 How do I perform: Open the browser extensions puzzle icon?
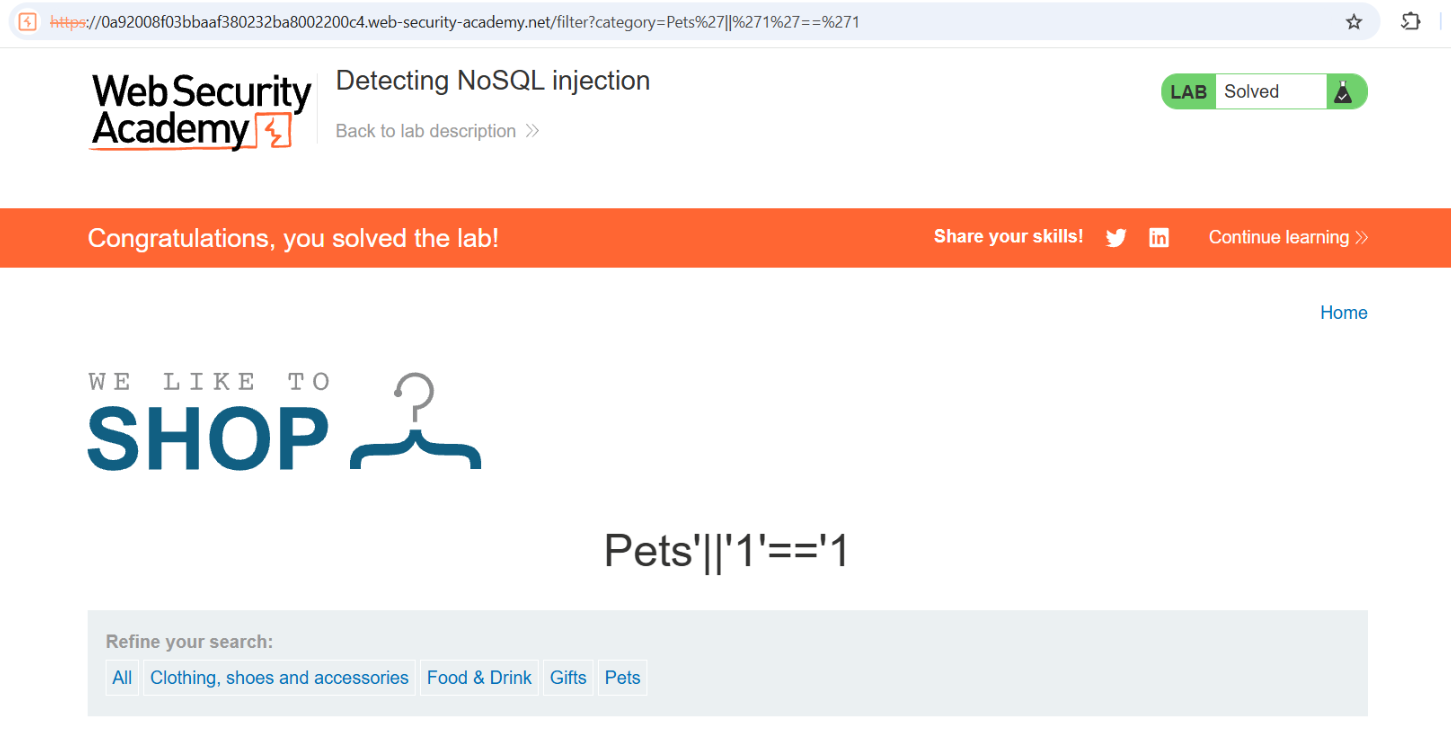[x=1410, y=22]
